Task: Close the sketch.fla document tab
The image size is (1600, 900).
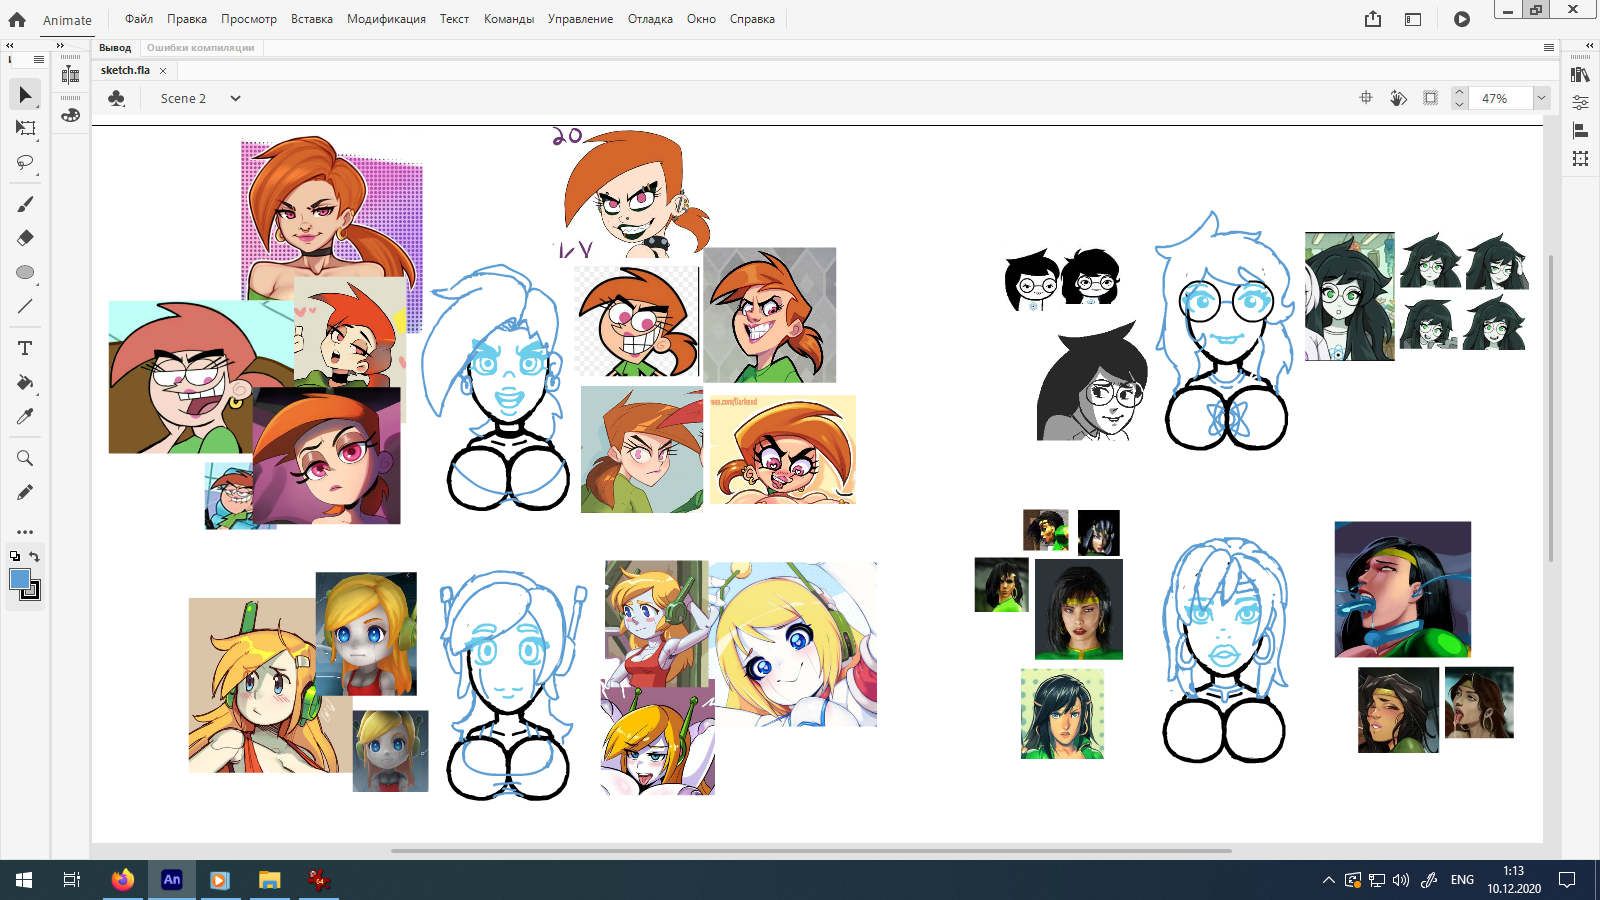Action: 163,71
